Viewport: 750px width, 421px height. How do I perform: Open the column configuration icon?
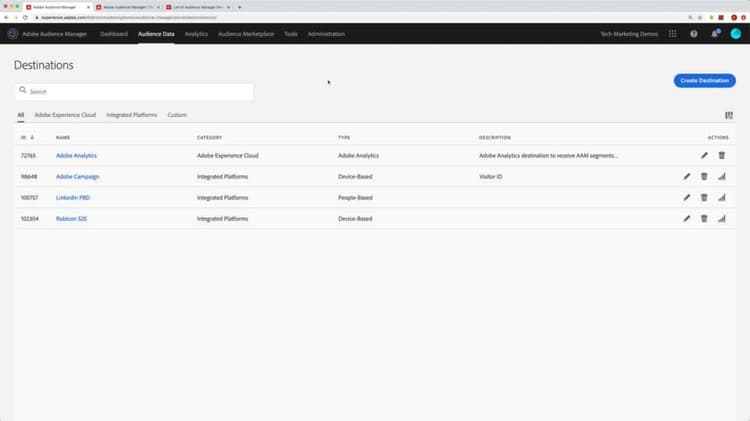coord(729,115)
